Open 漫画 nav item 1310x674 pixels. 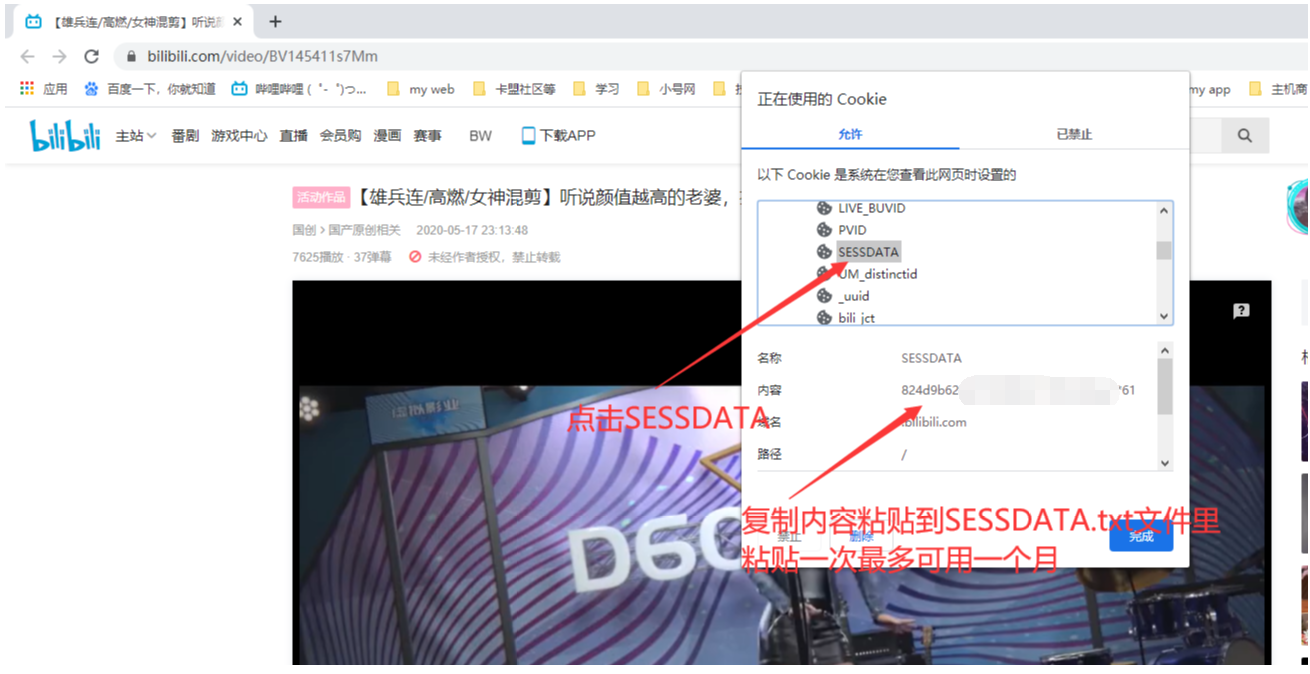pyautogui.click(x=387, y=136)
